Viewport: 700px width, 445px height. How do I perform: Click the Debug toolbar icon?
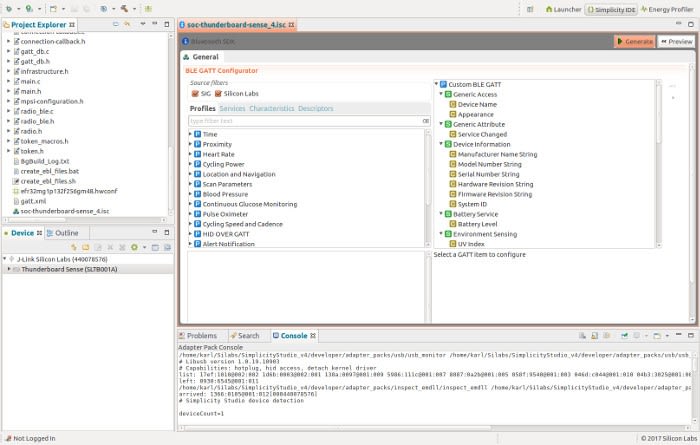click(8, 9)
